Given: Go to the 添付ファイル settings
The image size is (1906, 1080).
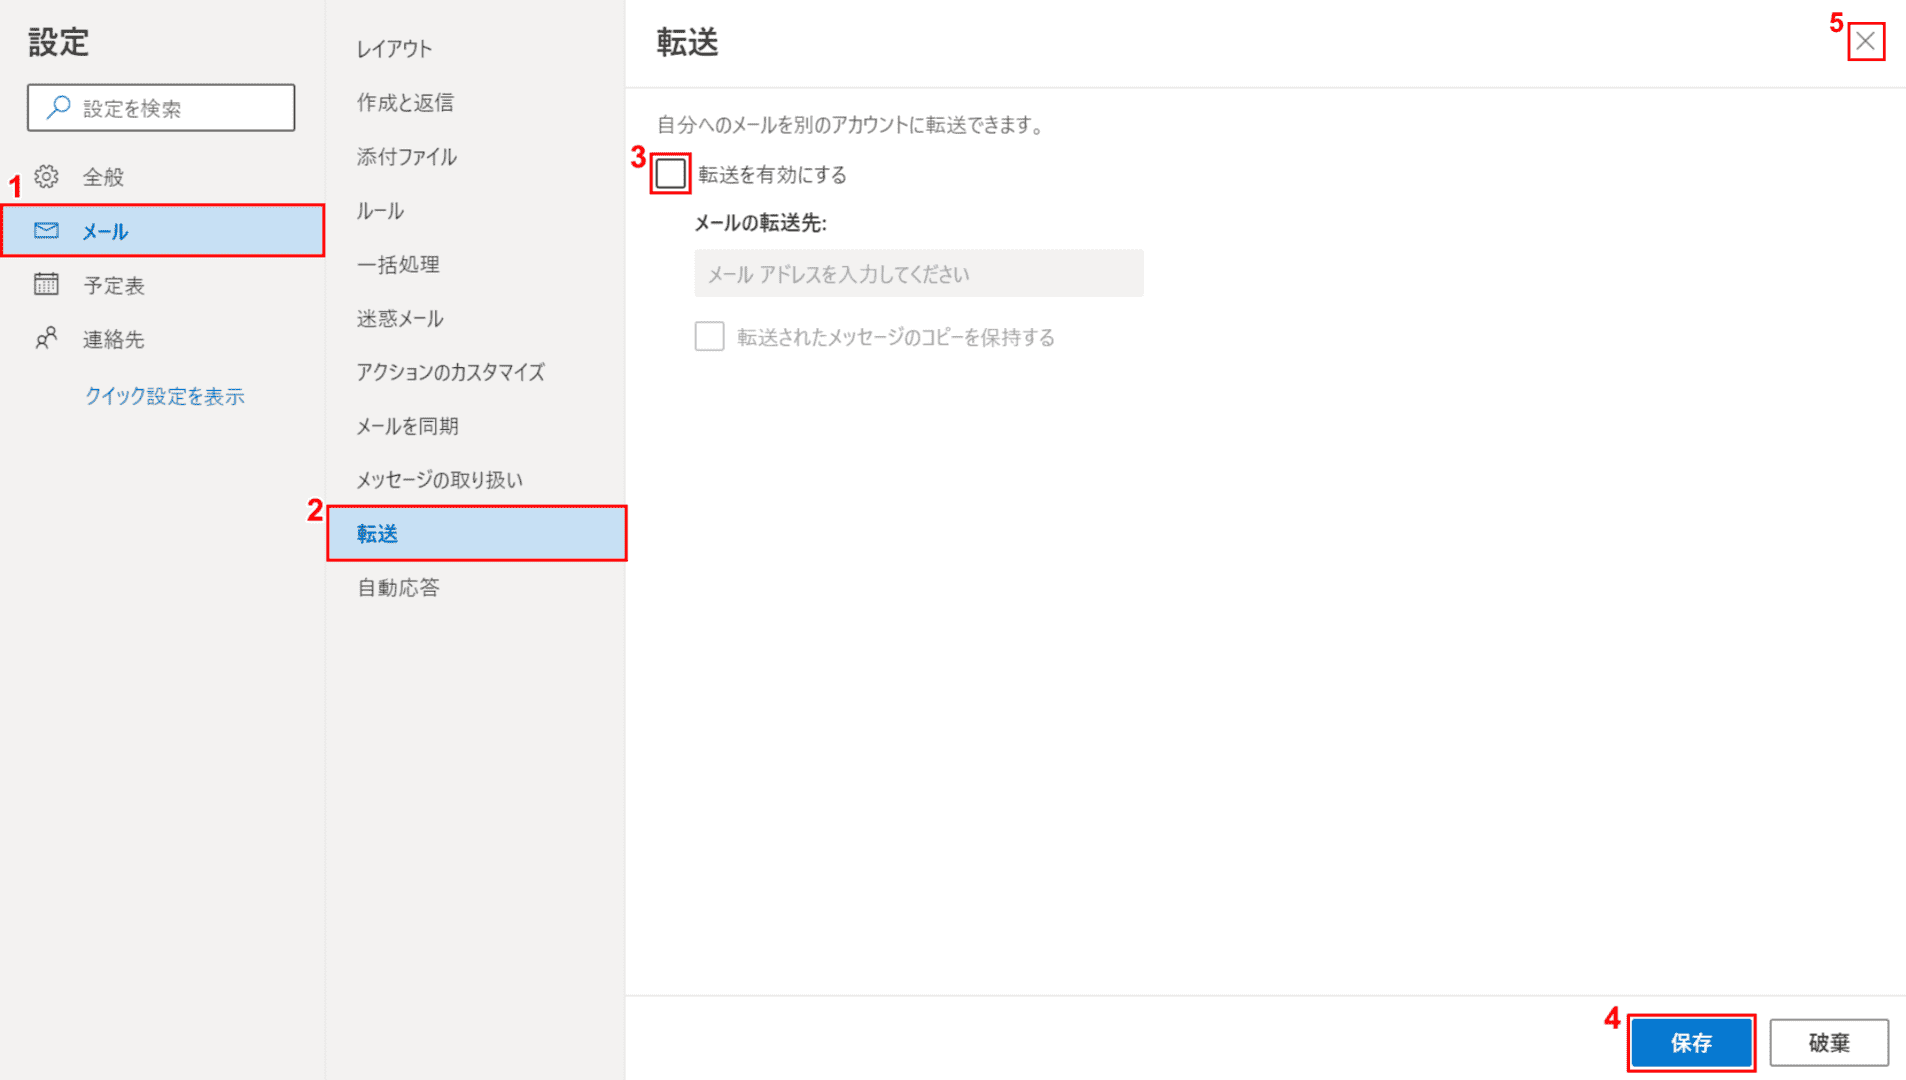Looking at the screenshot, I should pyautogui.click(x=406, y=157).
